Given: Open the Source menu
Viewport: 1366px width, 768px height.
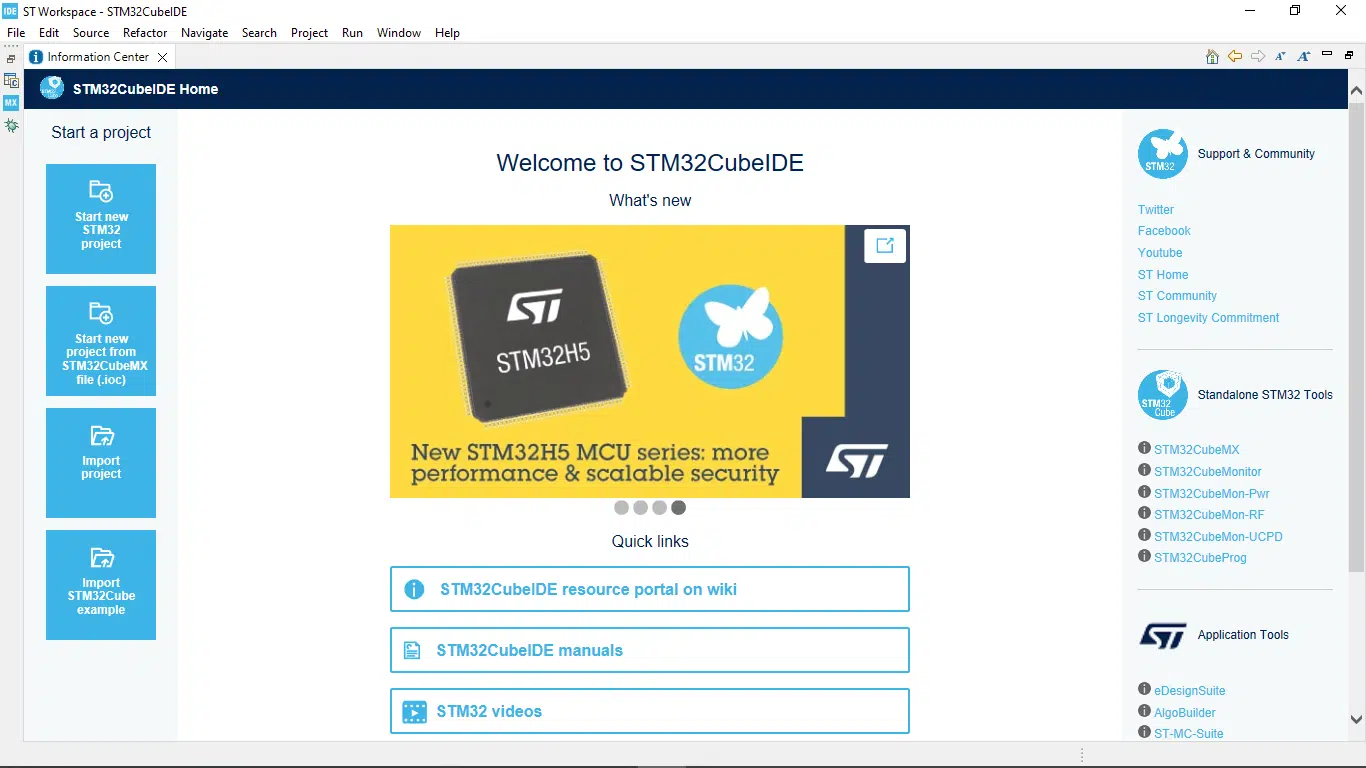Looking at the screenshot, I should tap(91, 33).
